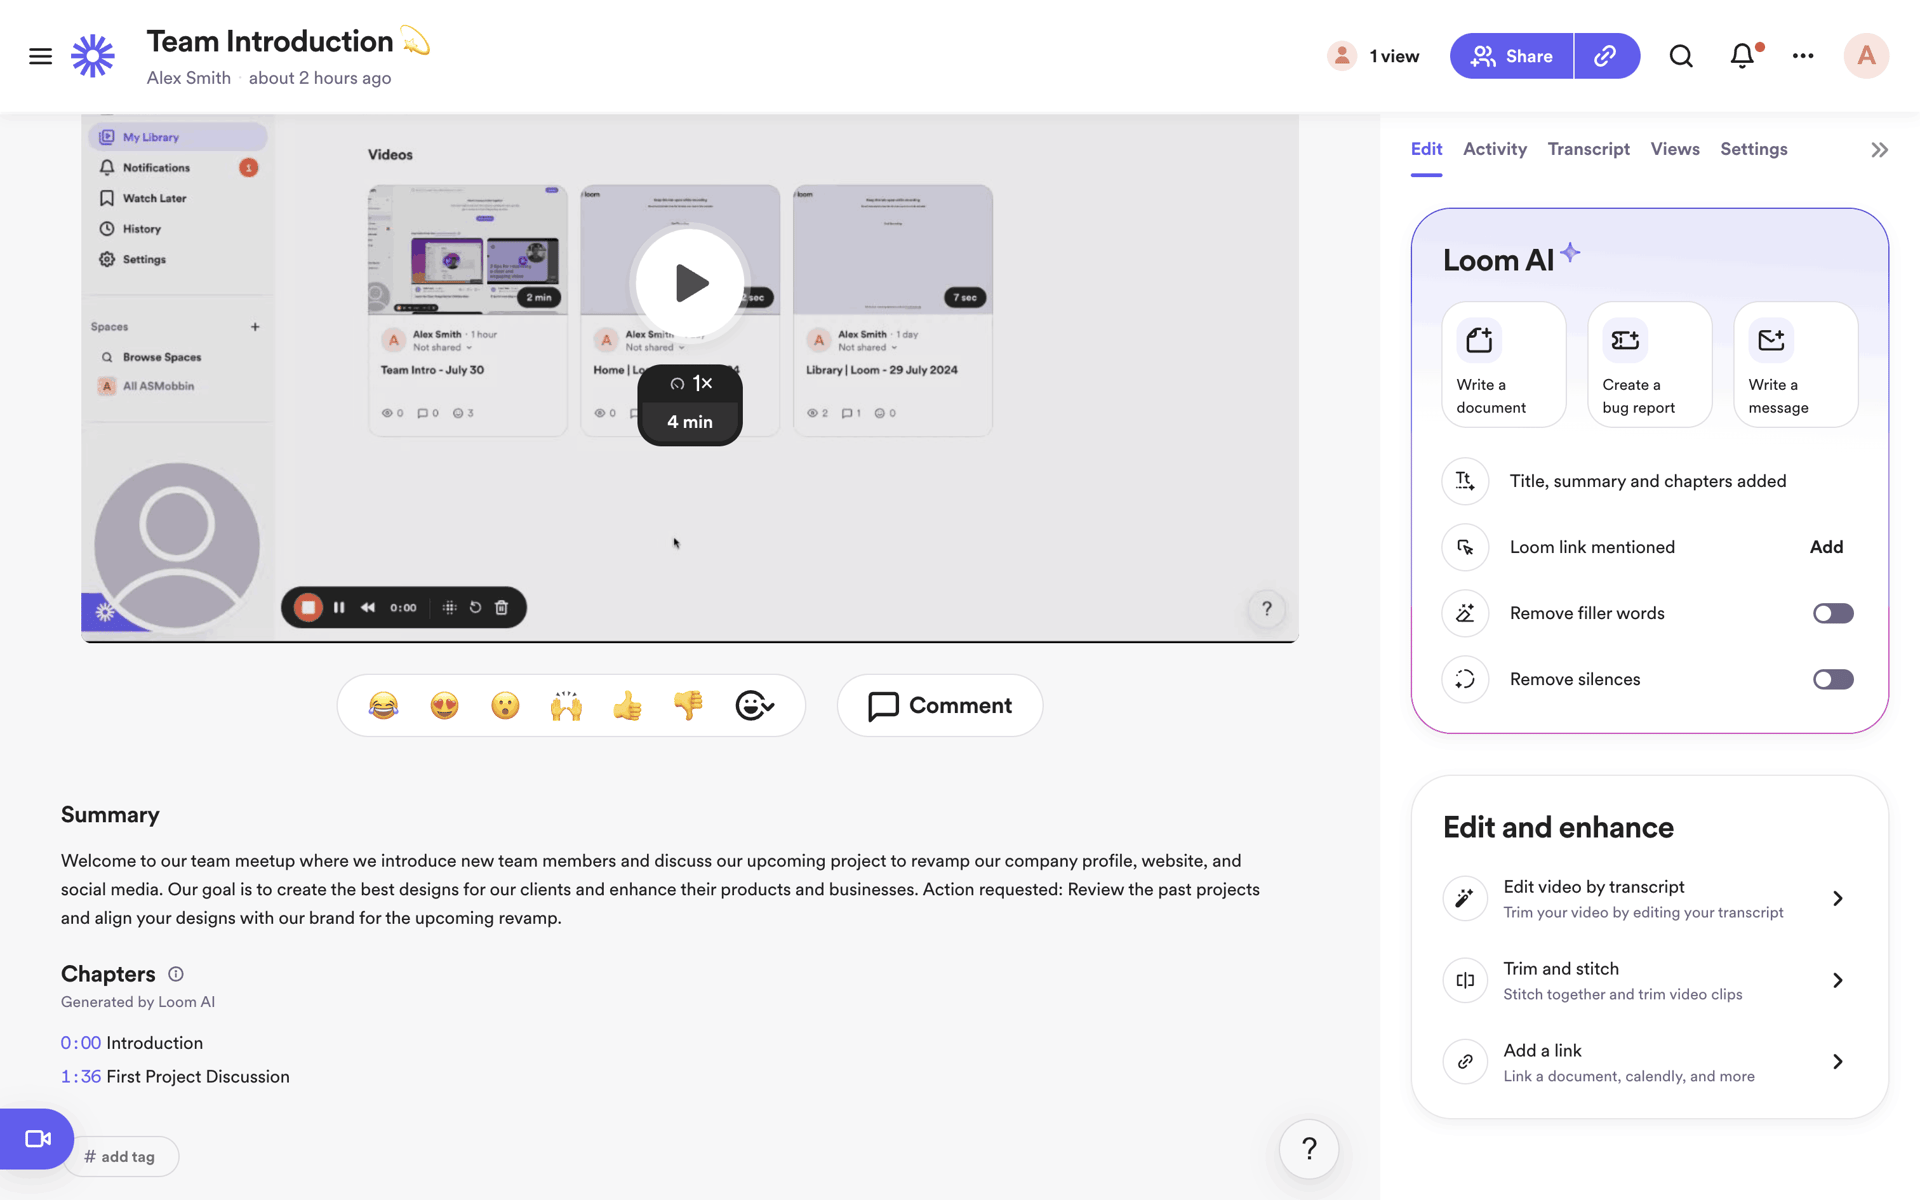The height and width of the screenshot is (1200, 1920).
Task: Open the three-dot more options menu
Action: 1803,56
